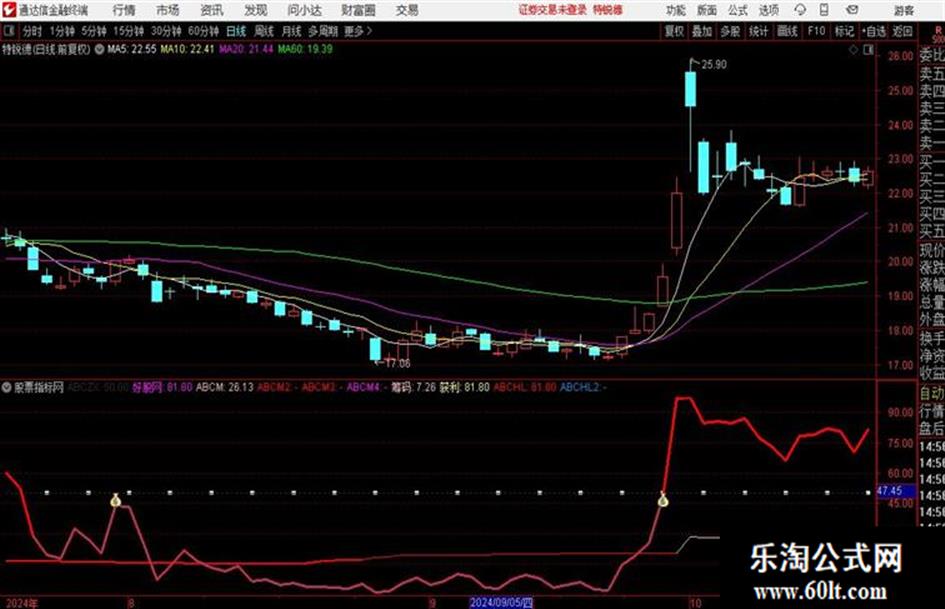Click the 17.06 low price label
This screenshot has height=609, width=945.
point(398,364)
